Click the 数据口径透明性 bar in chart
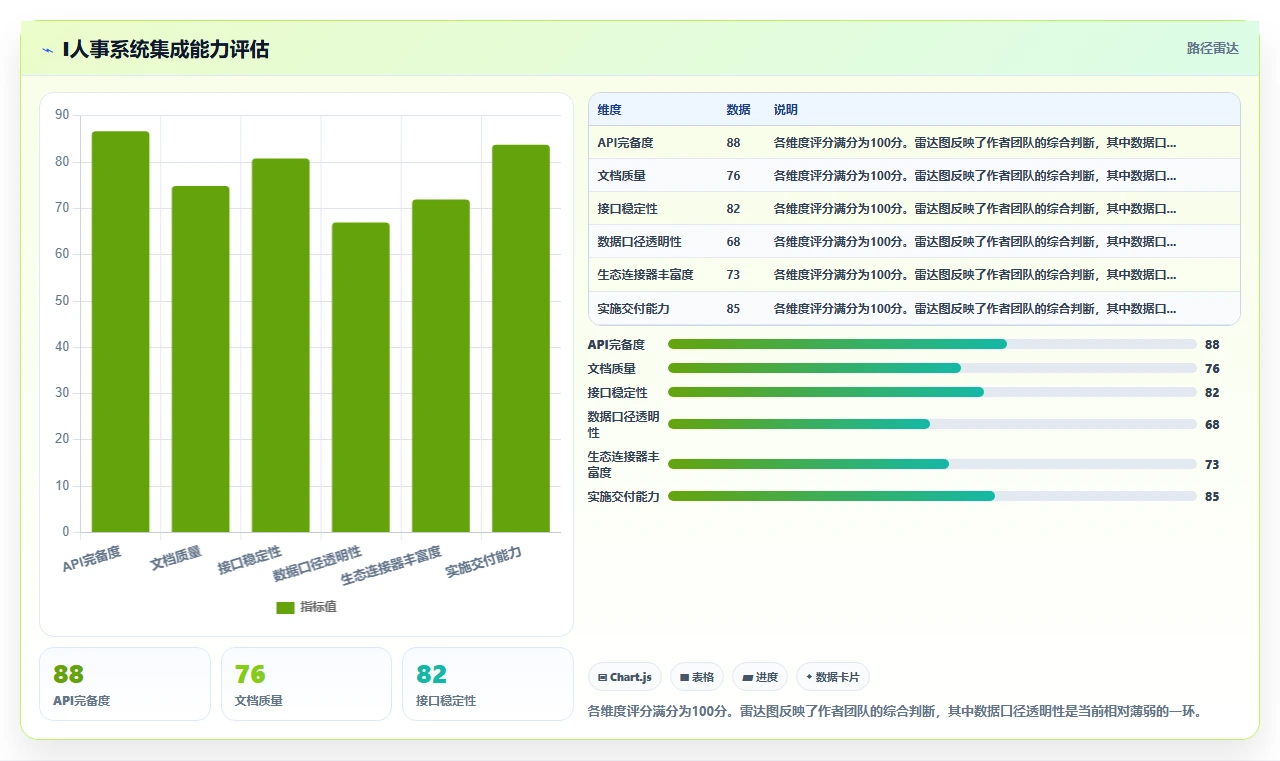Image resolution: width=1280 pixels, height=761 pixels. click(x=361, y=377)
